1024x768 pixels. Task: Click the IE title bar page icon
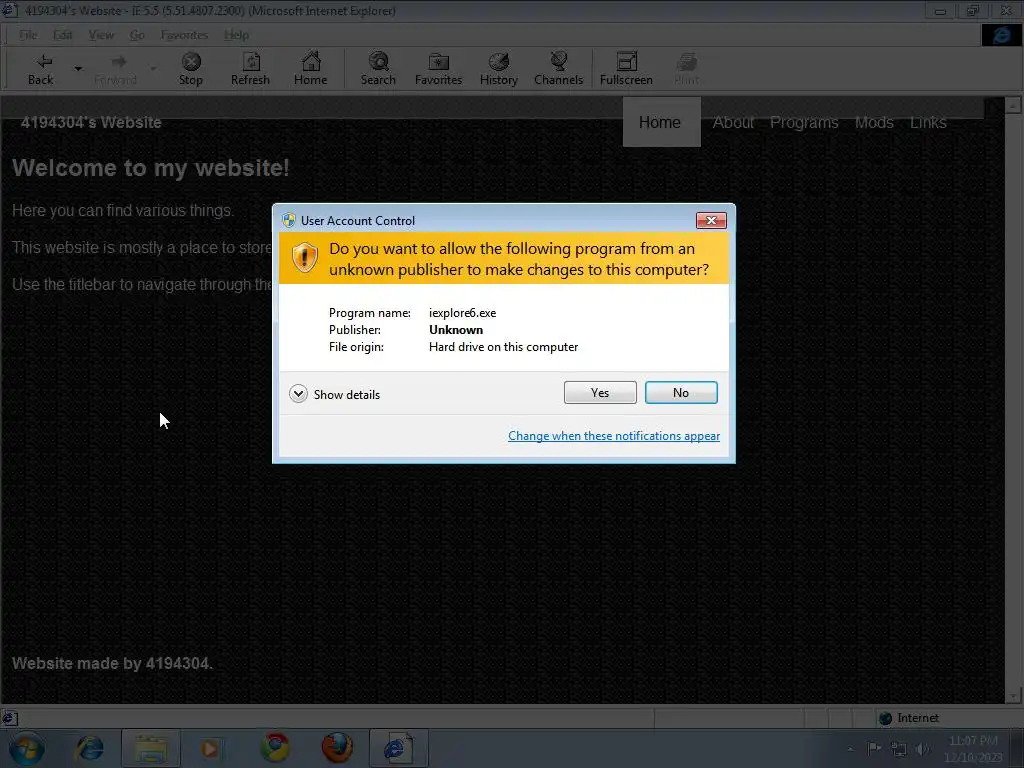pos(10,10)
